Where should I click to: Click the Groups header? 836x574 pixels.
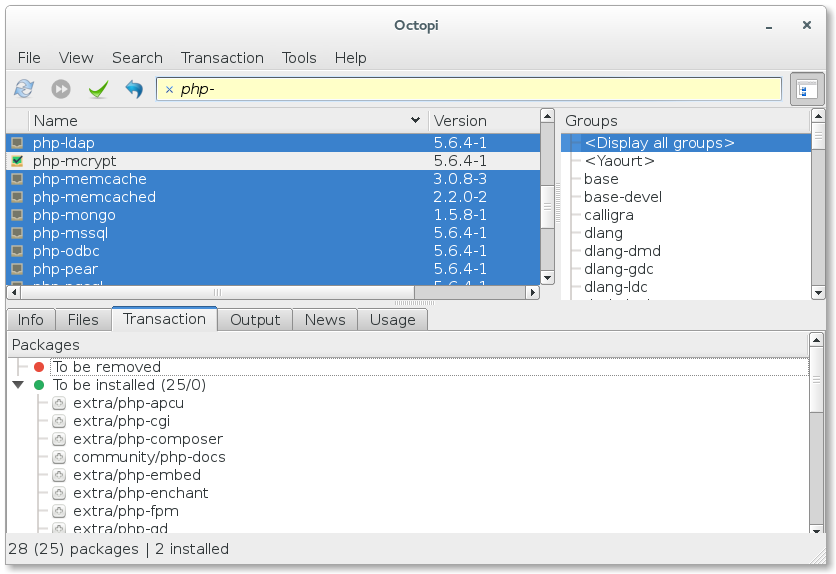pyautogui.click(x=686, y=121)
